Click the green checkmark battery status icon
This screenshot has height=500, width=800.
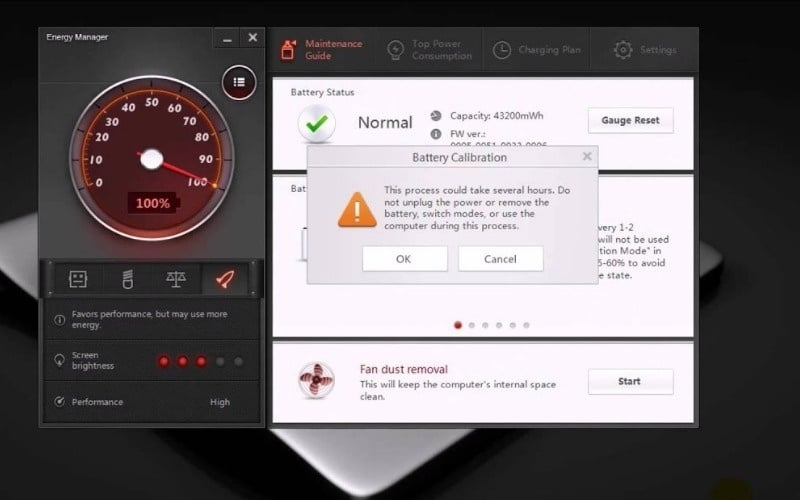click(317, 124)
